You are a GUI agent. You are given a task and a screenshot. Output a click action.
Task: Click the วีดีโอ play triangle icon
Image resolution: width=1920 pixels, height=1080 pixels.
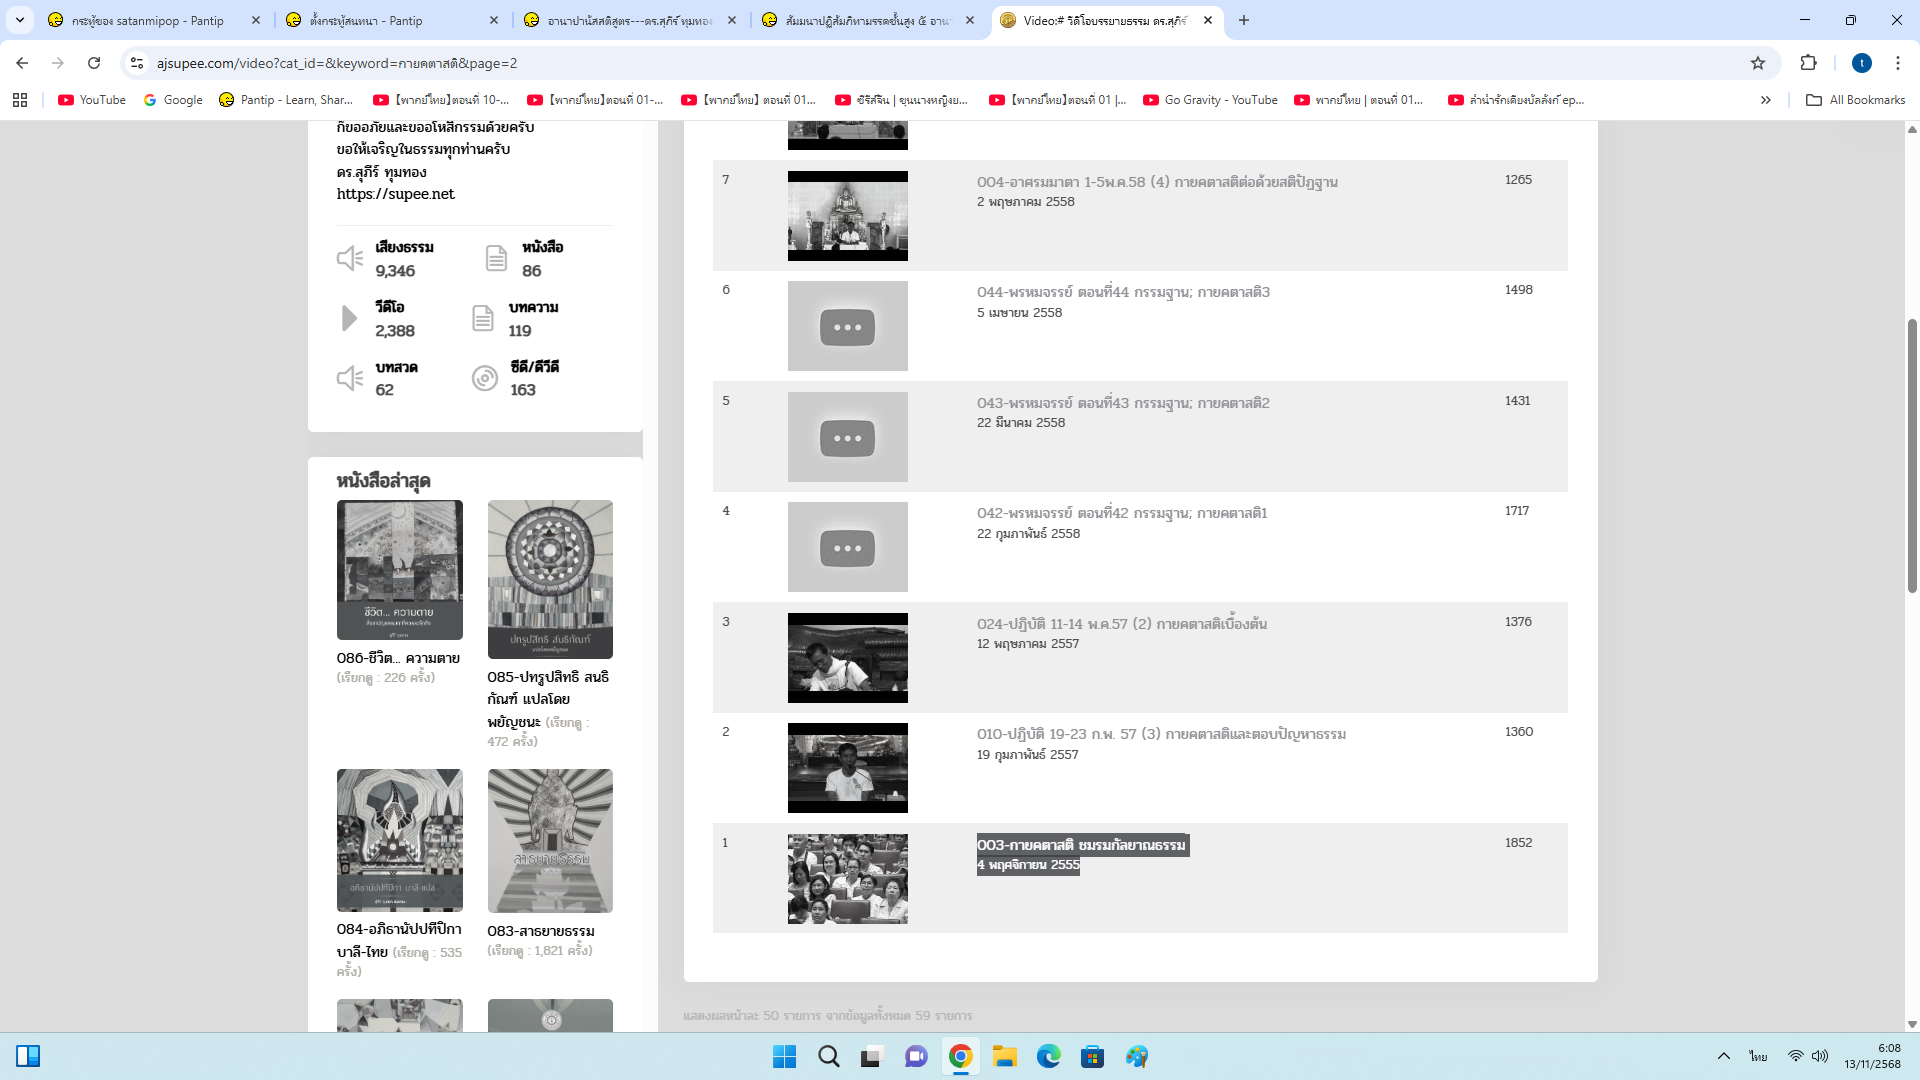pos(349,319)
